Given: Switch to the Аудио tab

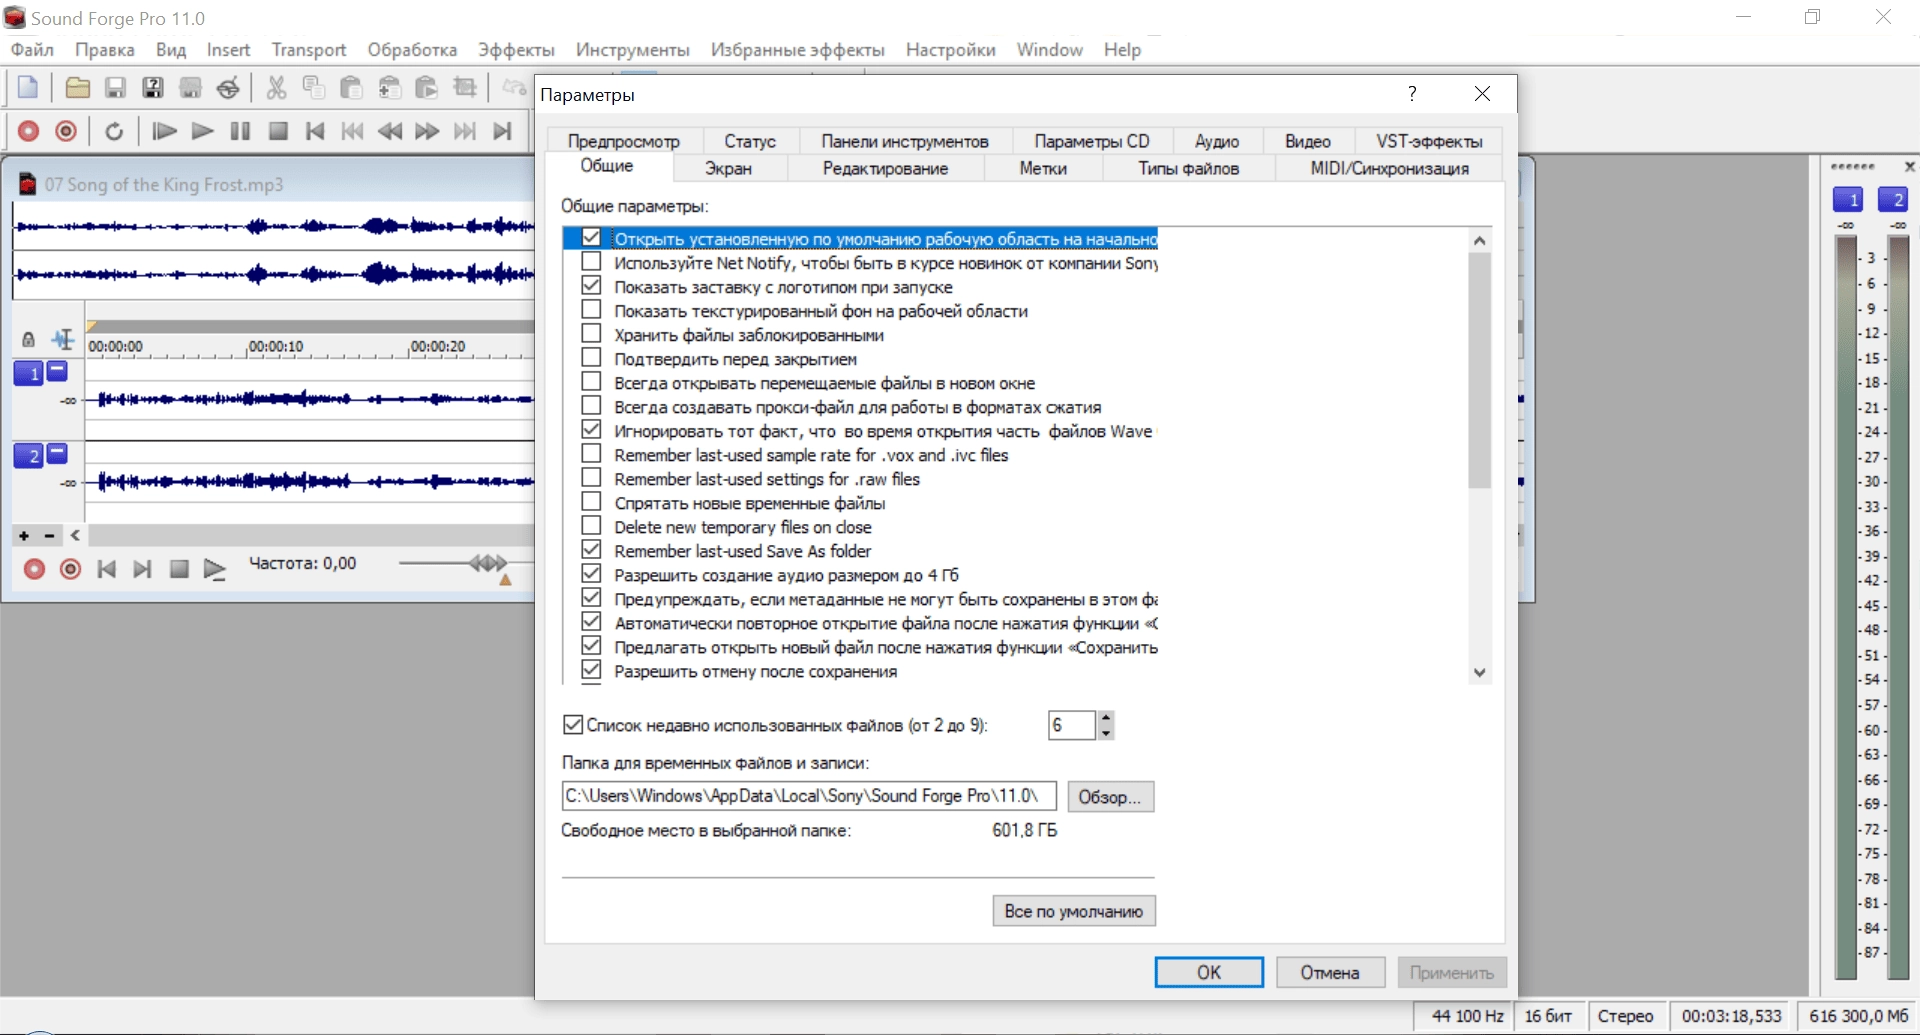Looking at the screenshot, I should (x=1217, y=141).
